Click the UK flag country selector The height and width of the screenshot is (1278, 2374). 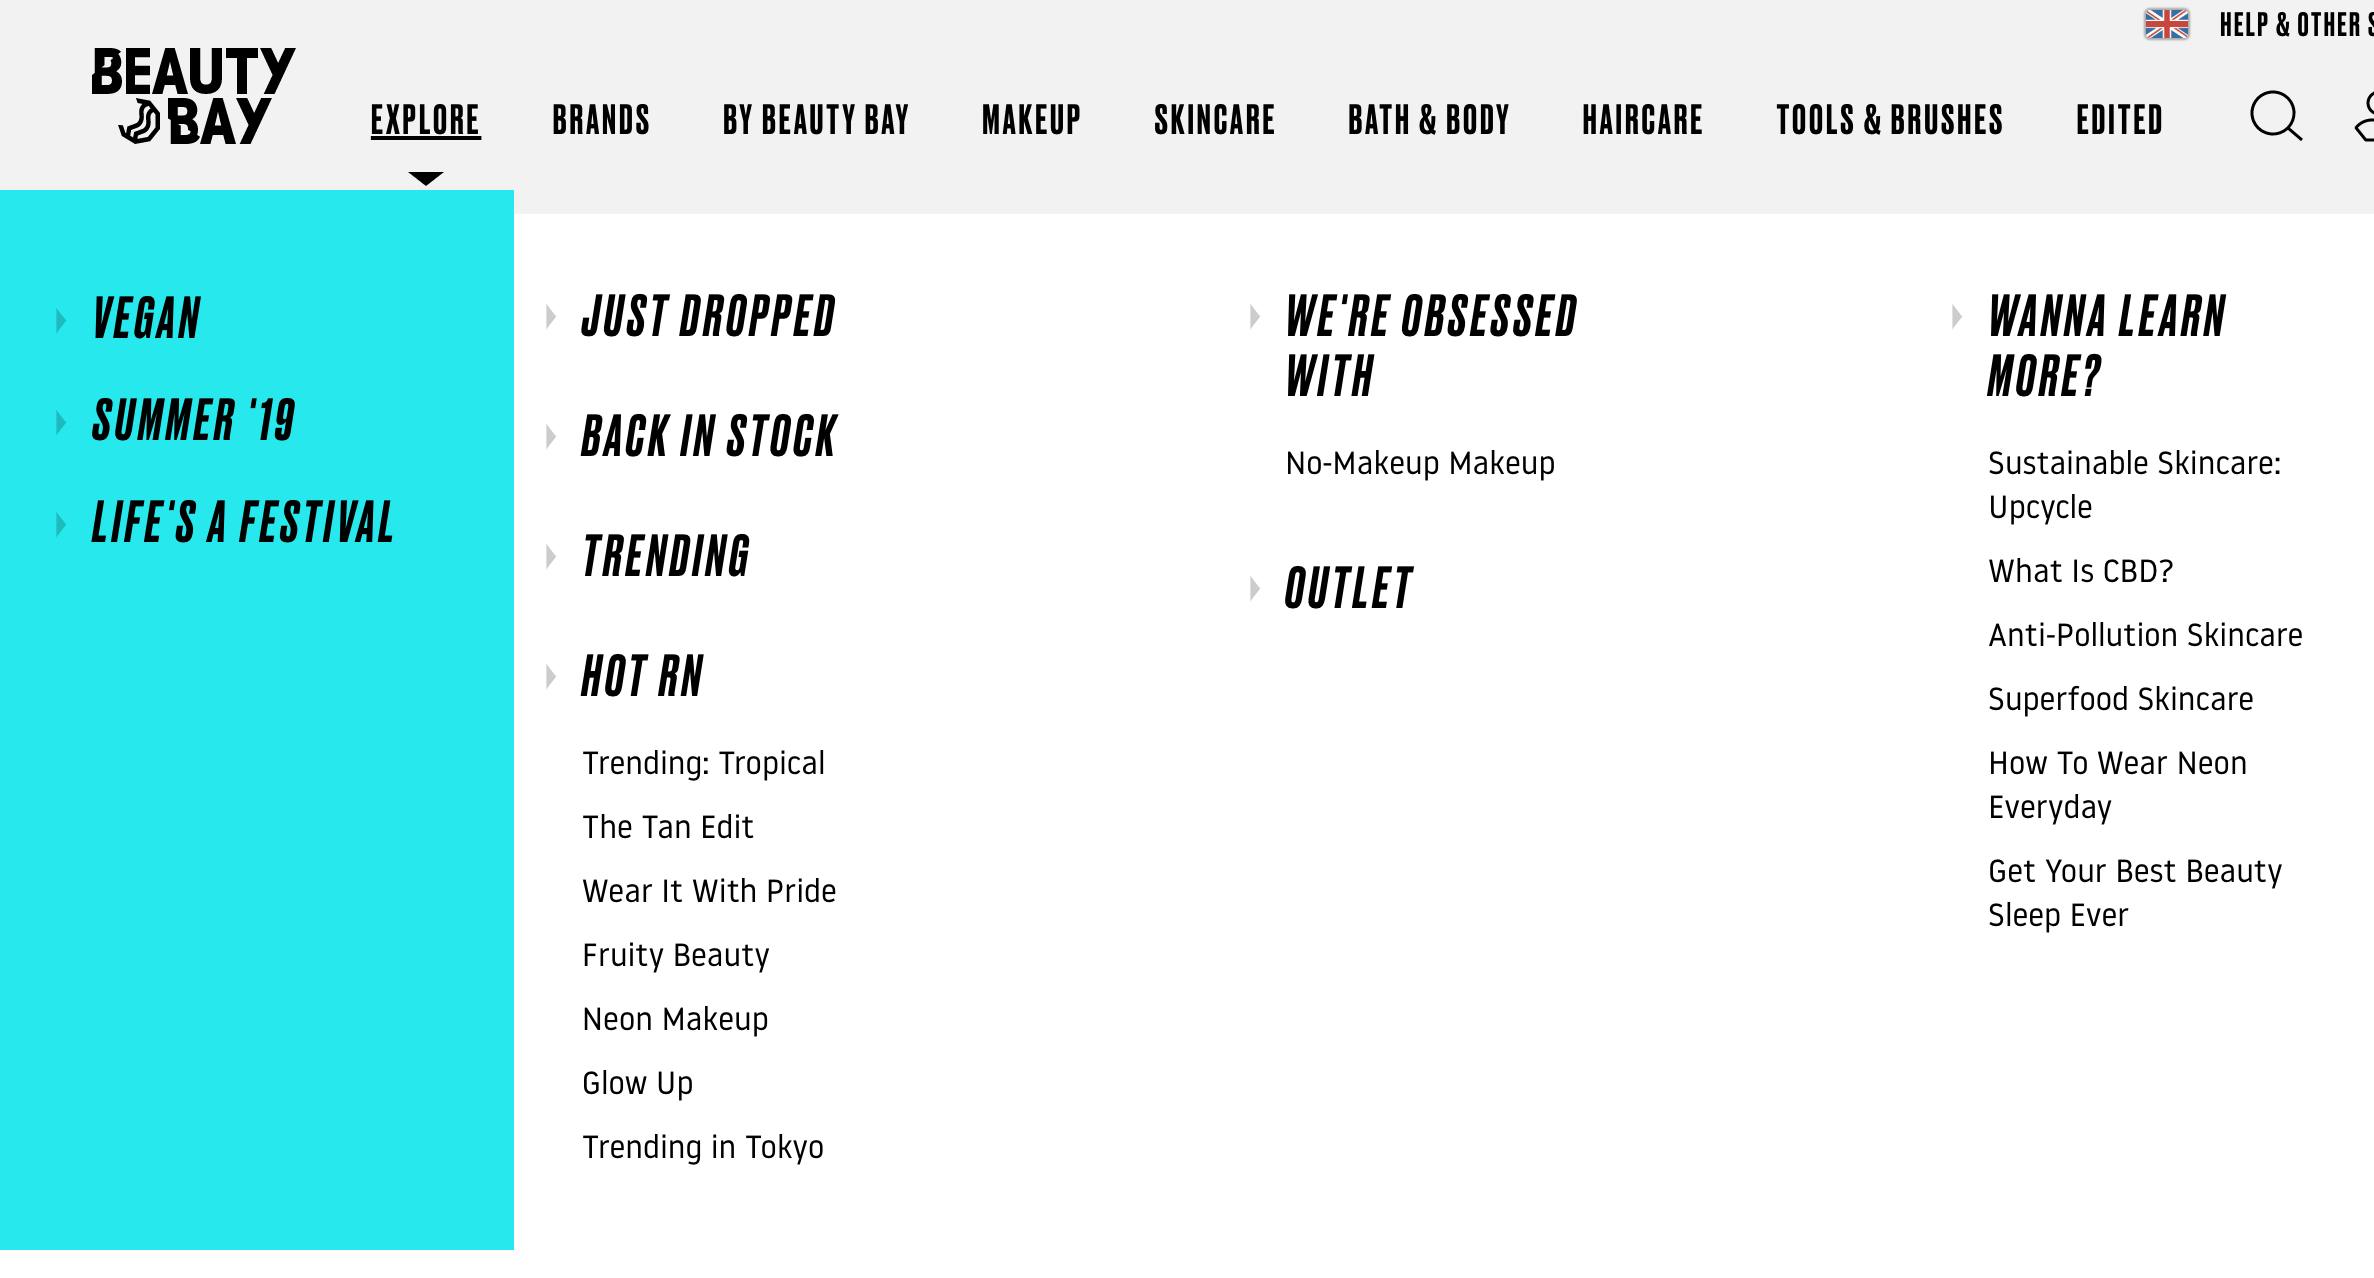[x=2166, y=23]
